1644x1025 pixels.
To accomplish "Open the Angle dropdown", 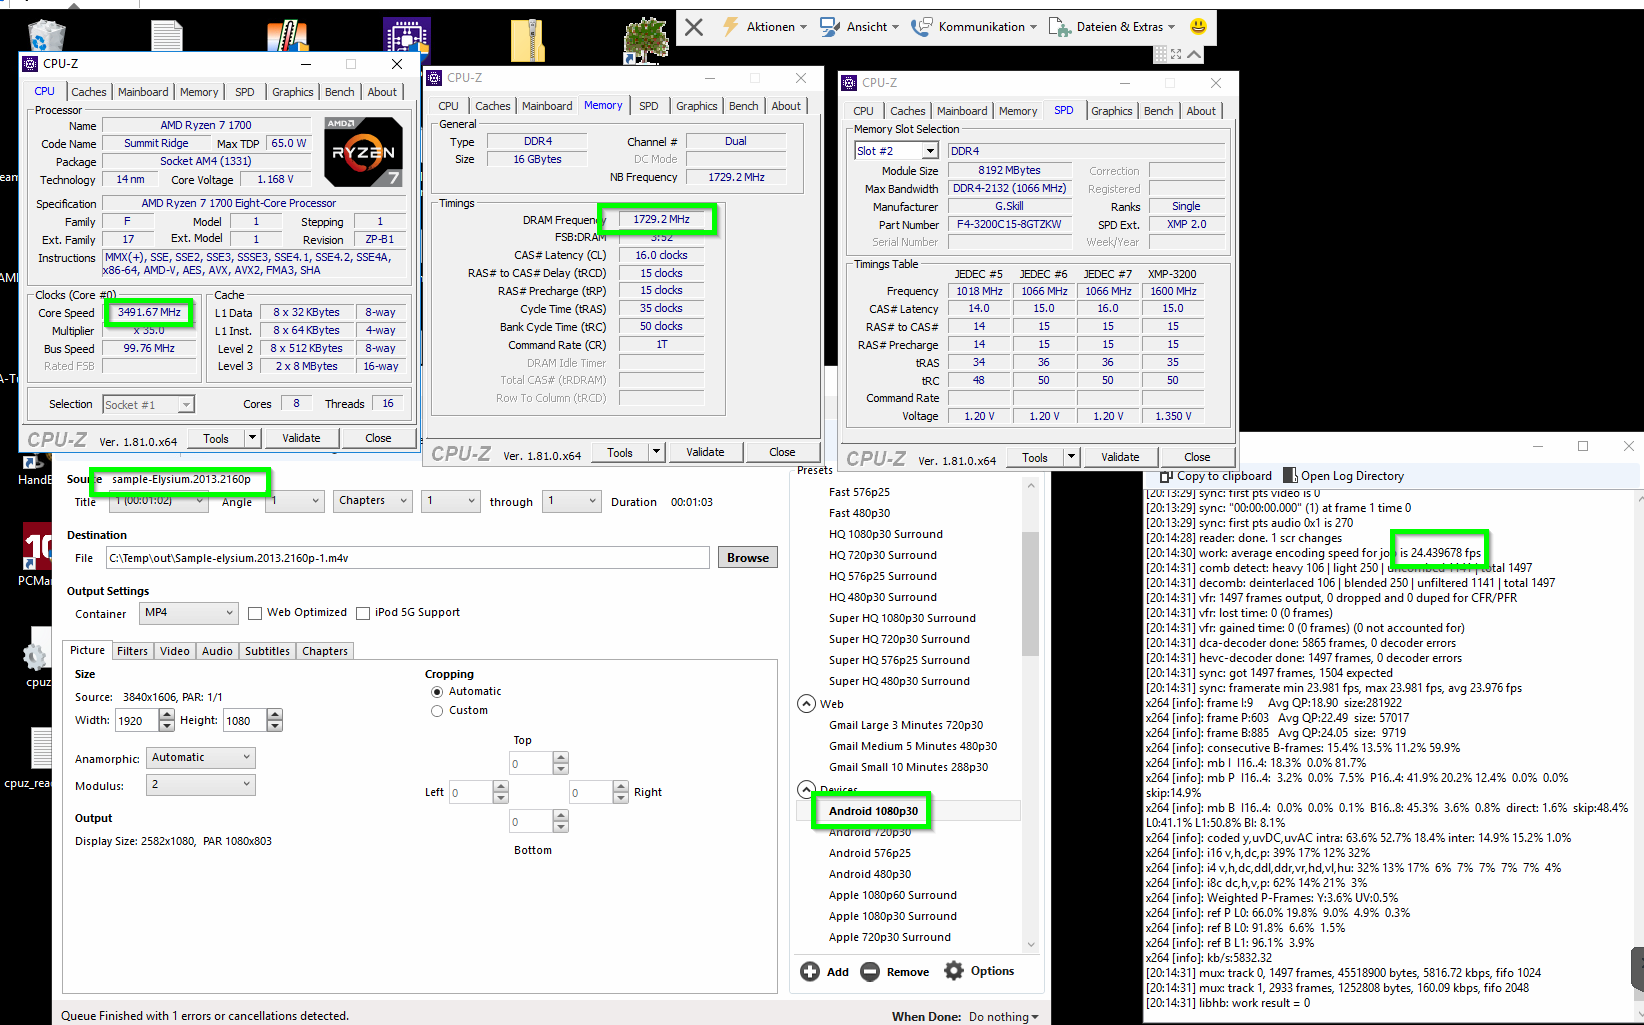I will tap(295, 501).
